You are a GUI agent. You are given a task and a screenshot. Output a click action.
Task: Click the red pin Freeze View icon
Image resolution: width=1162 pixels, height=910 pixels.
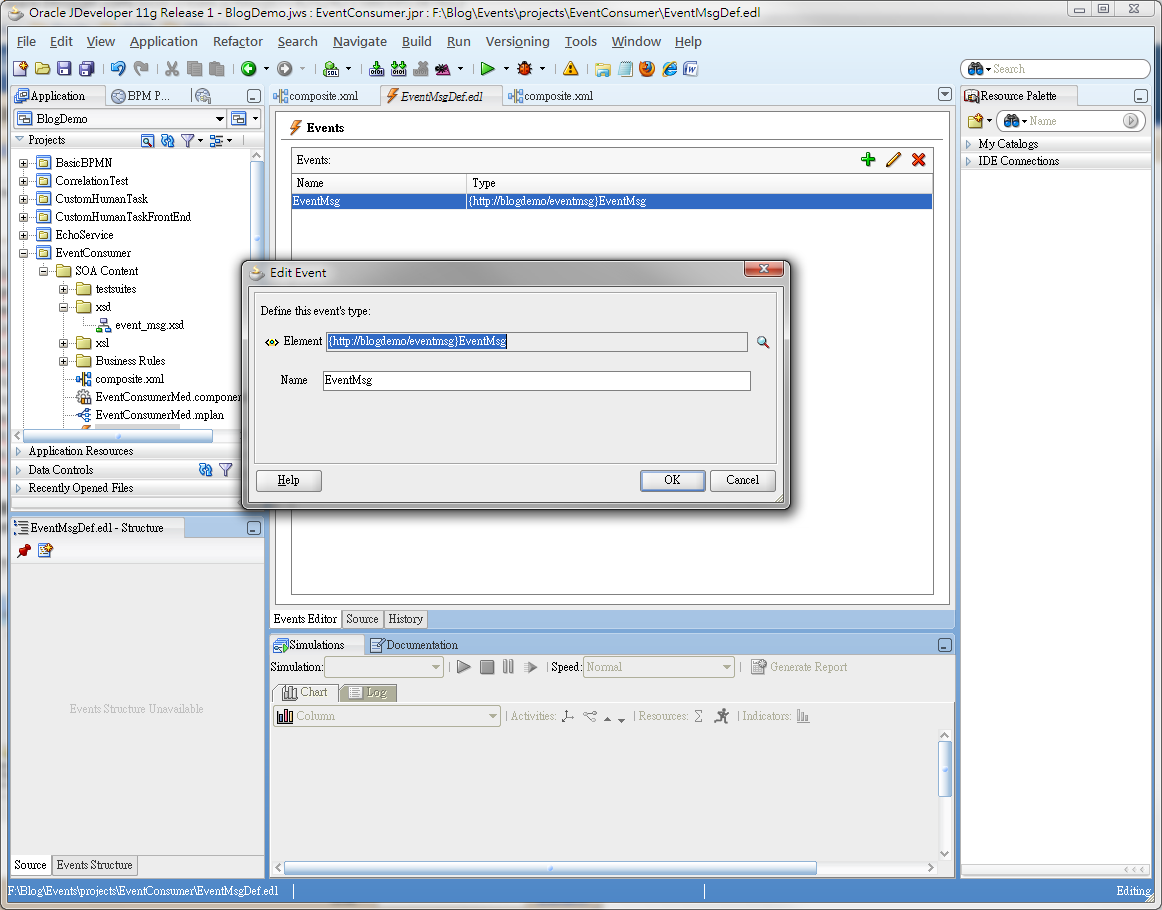click(24, 551)
